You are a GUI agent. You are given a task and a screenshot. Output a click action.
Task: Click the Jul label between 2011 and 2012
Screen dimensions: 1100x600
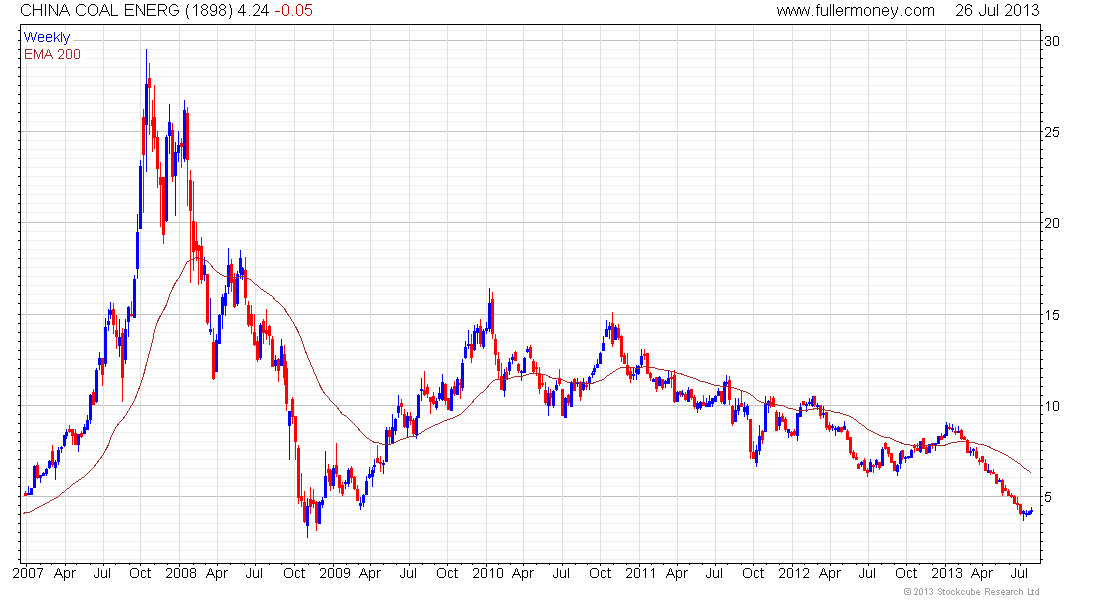tap(714, 573)
